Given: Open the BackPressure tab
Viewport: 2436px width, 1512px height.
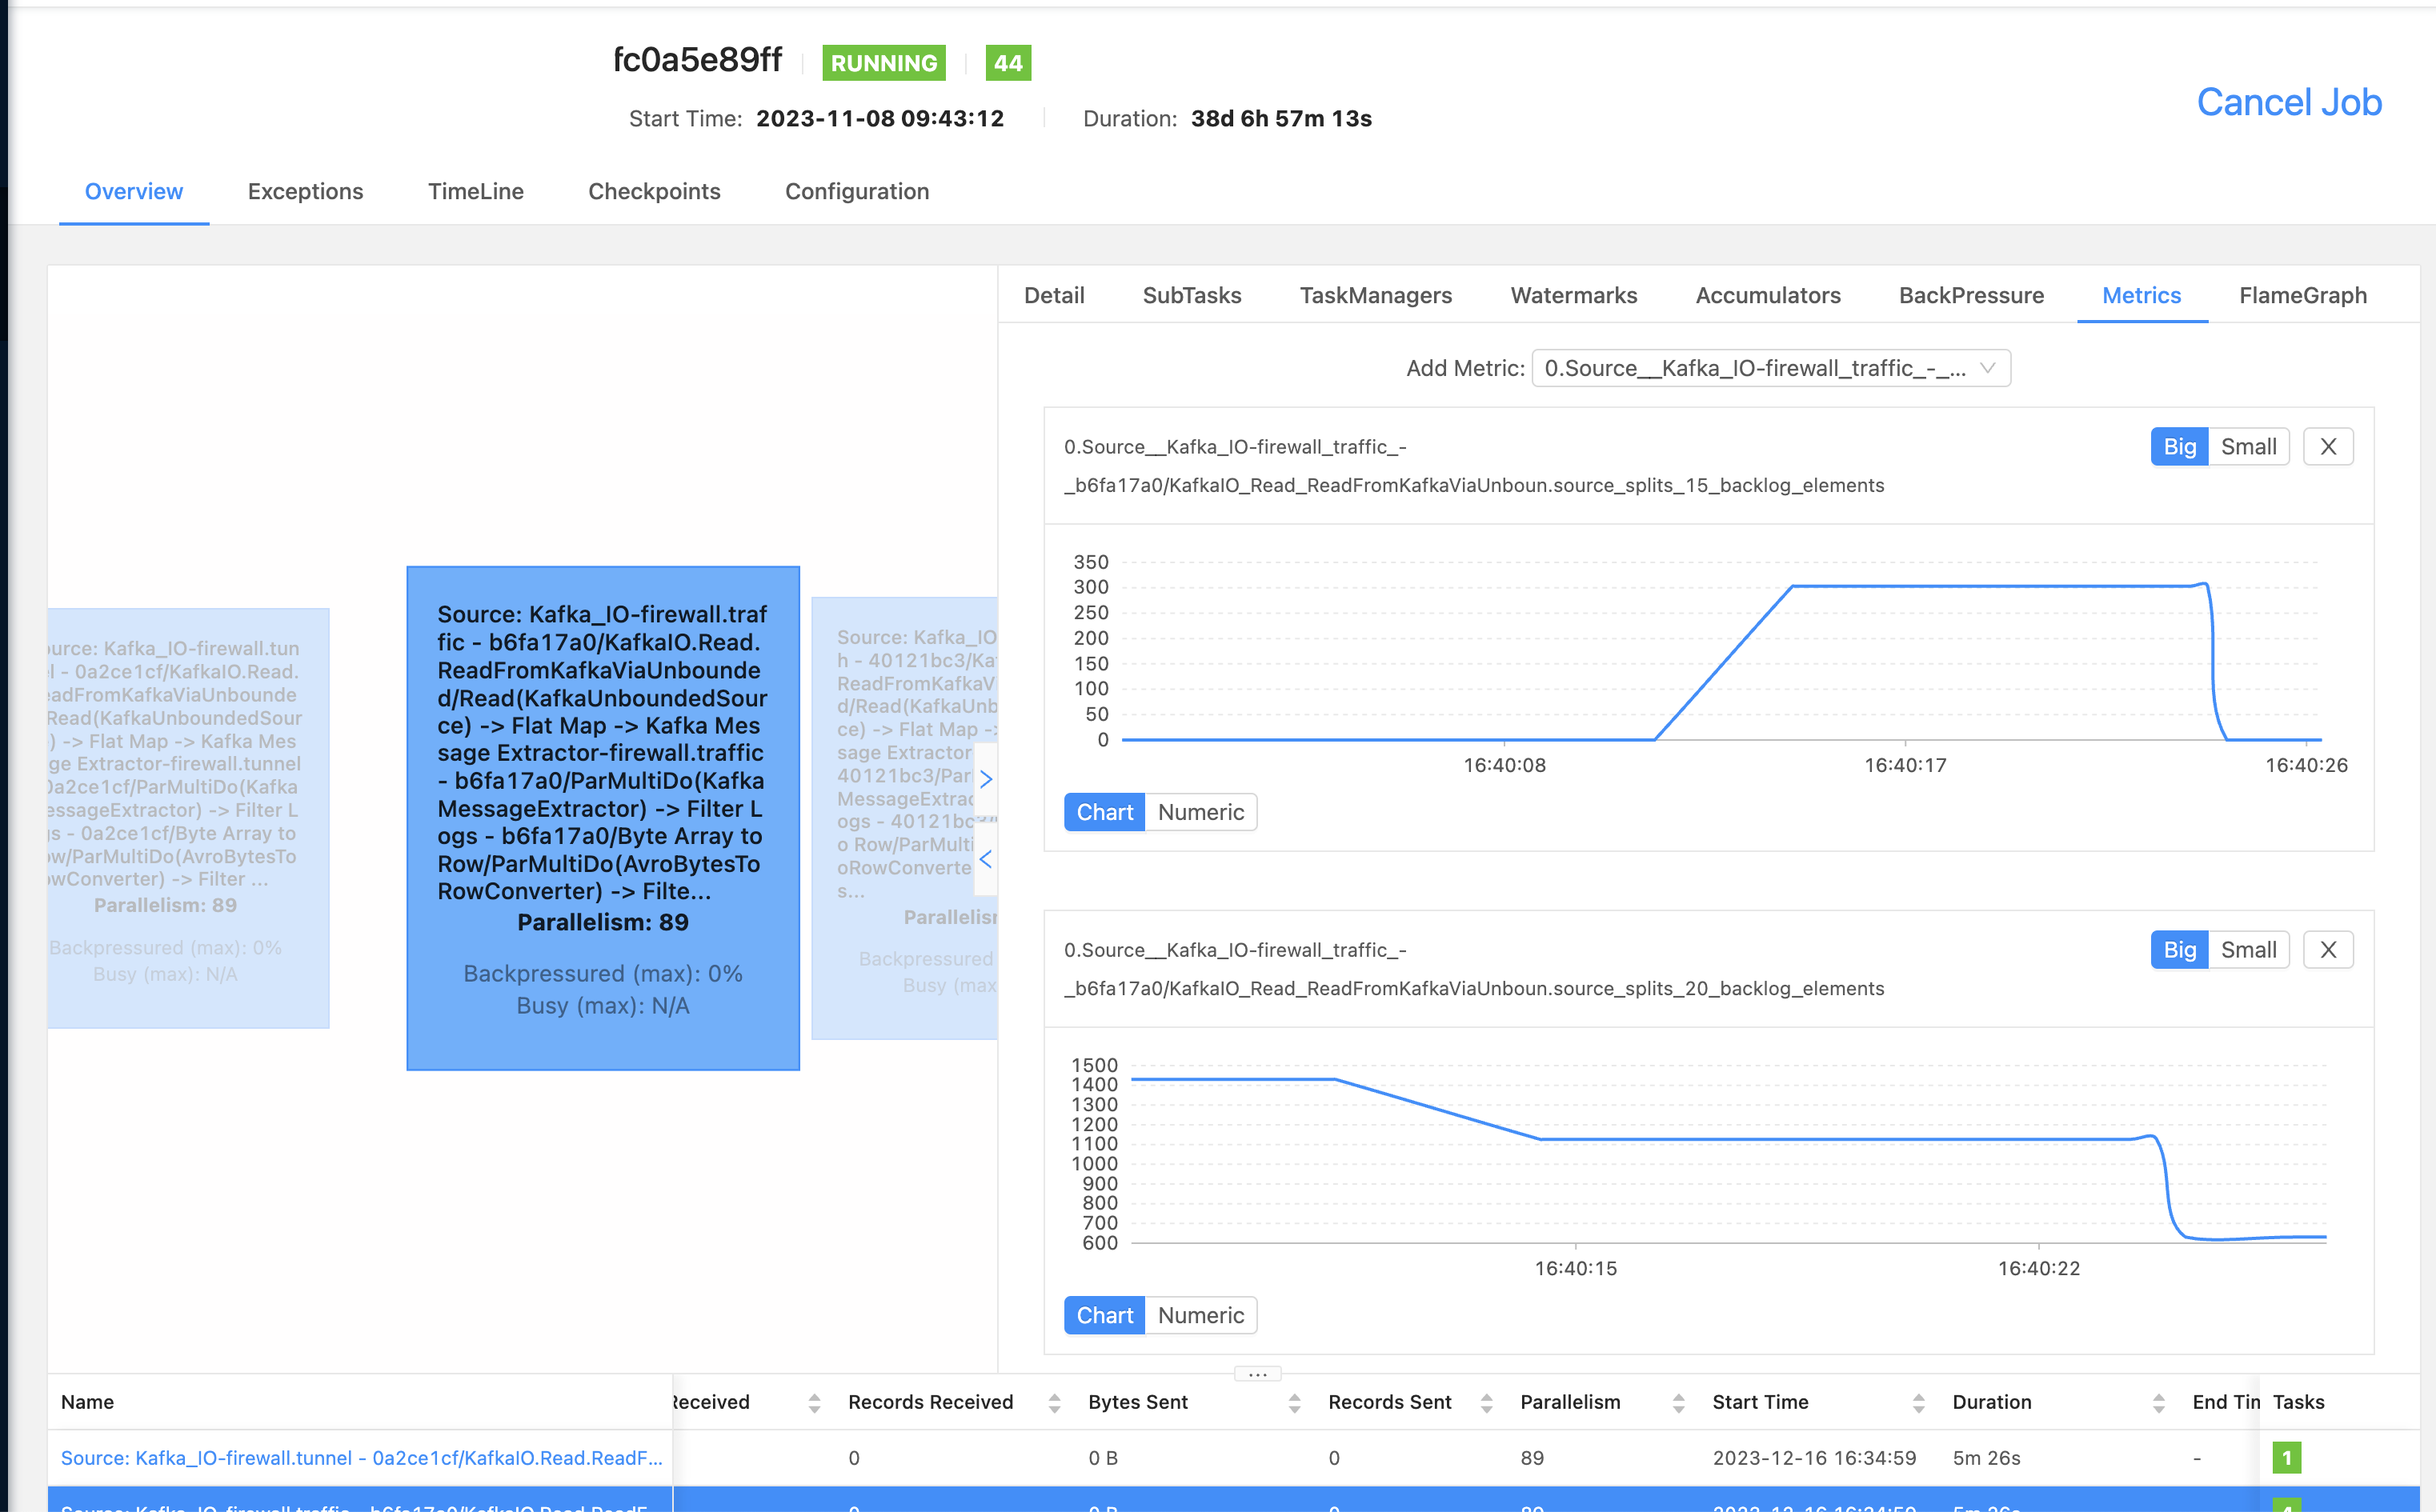Looking at the screenshot, I should [x=1970, y=295].
